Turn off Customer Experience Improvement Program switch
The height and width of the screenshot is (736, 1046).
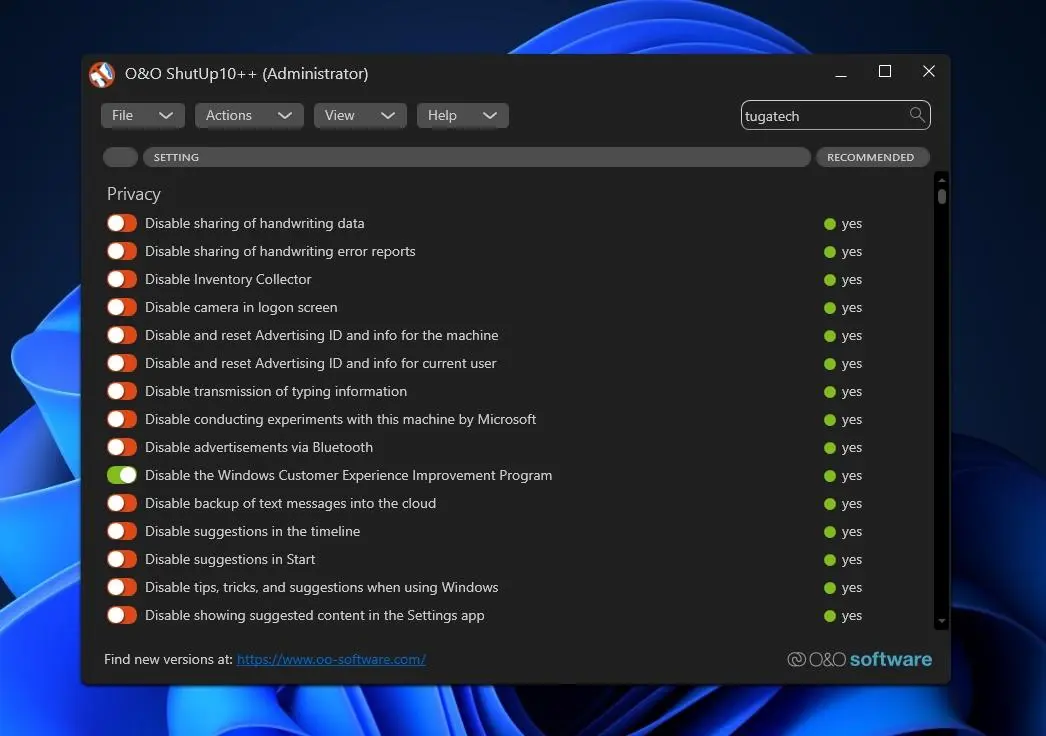121,475
